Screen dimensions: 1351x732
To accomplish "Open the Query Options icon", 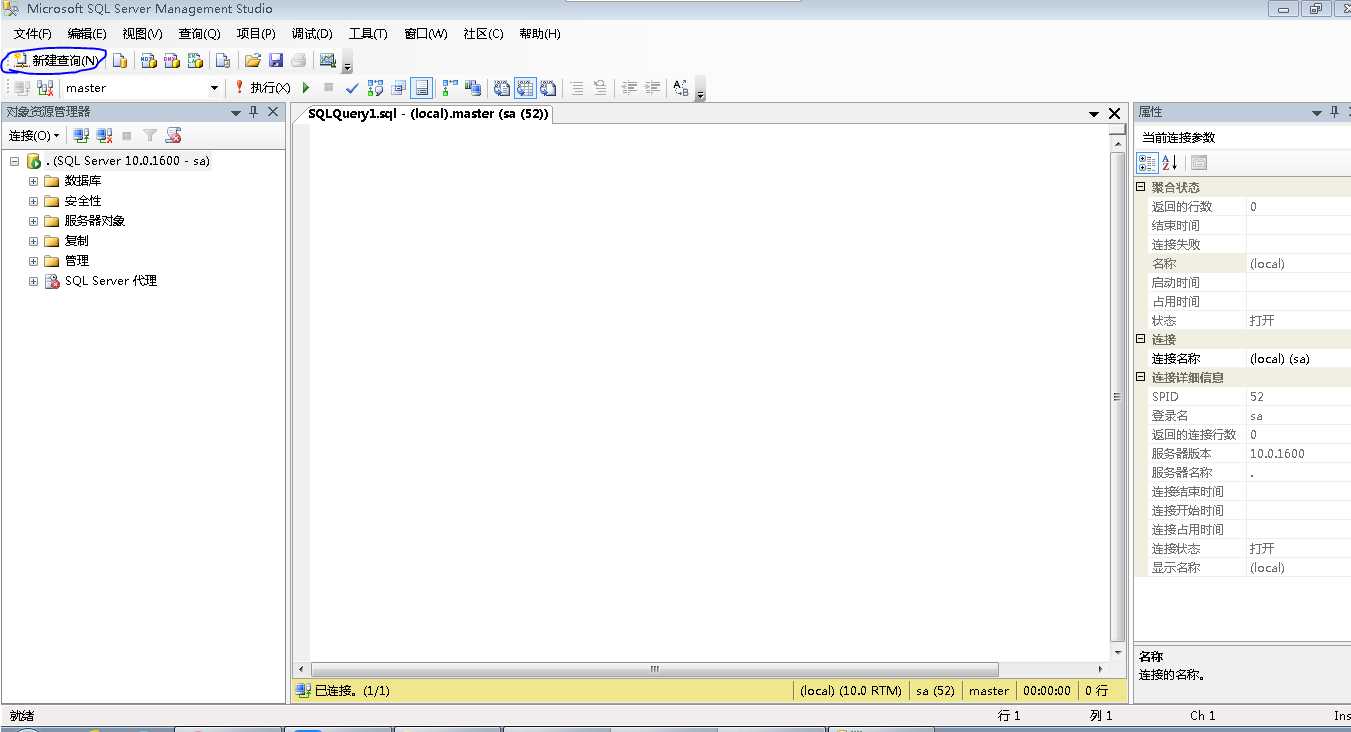I will point(399,88).
